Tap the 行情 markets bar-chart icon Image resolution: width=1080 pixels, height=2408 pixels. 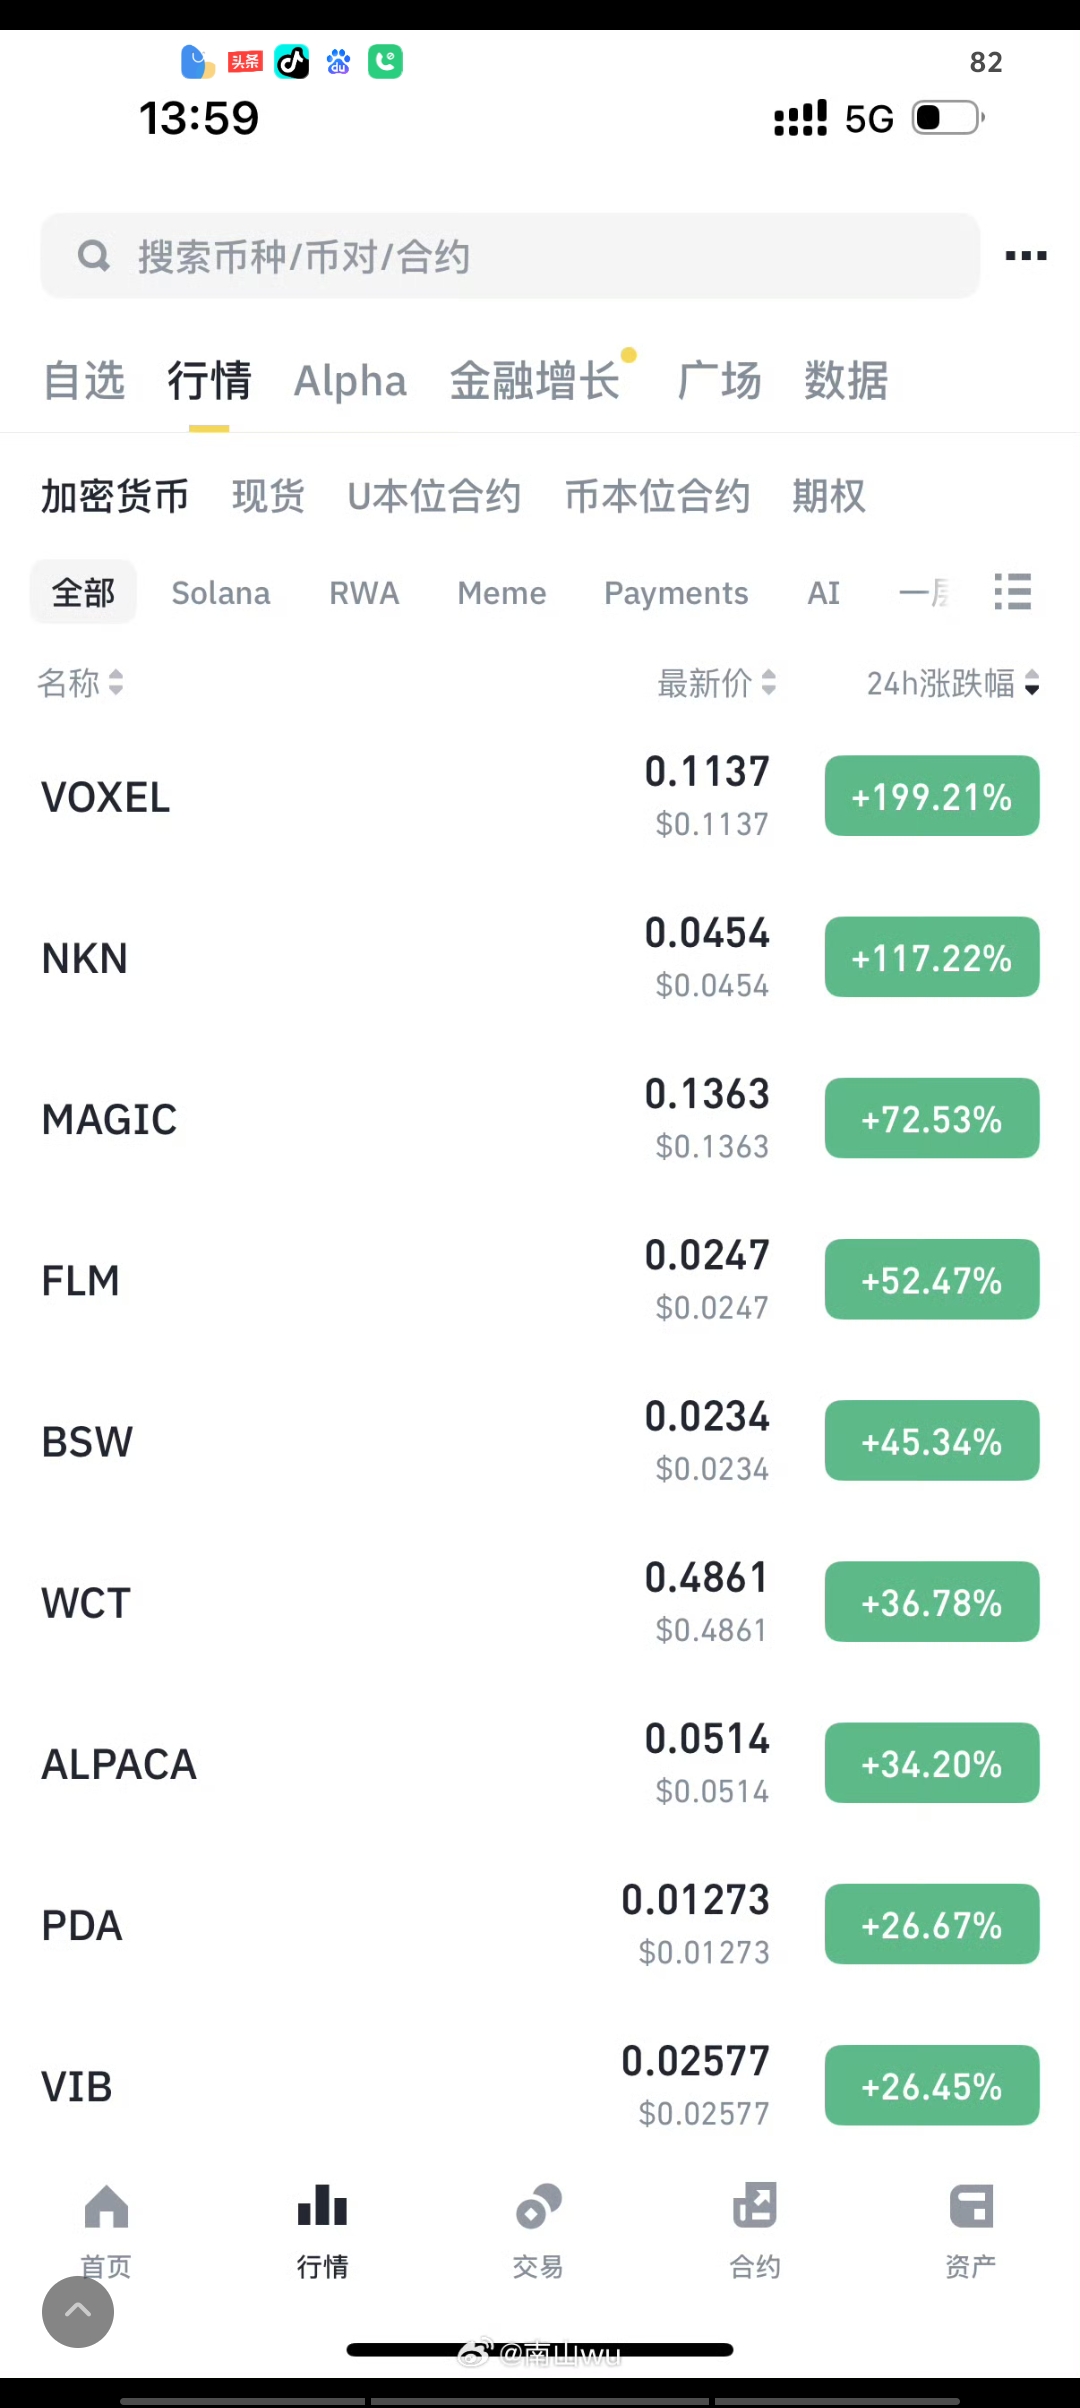pyautogui.click(x=322, y=2208)
